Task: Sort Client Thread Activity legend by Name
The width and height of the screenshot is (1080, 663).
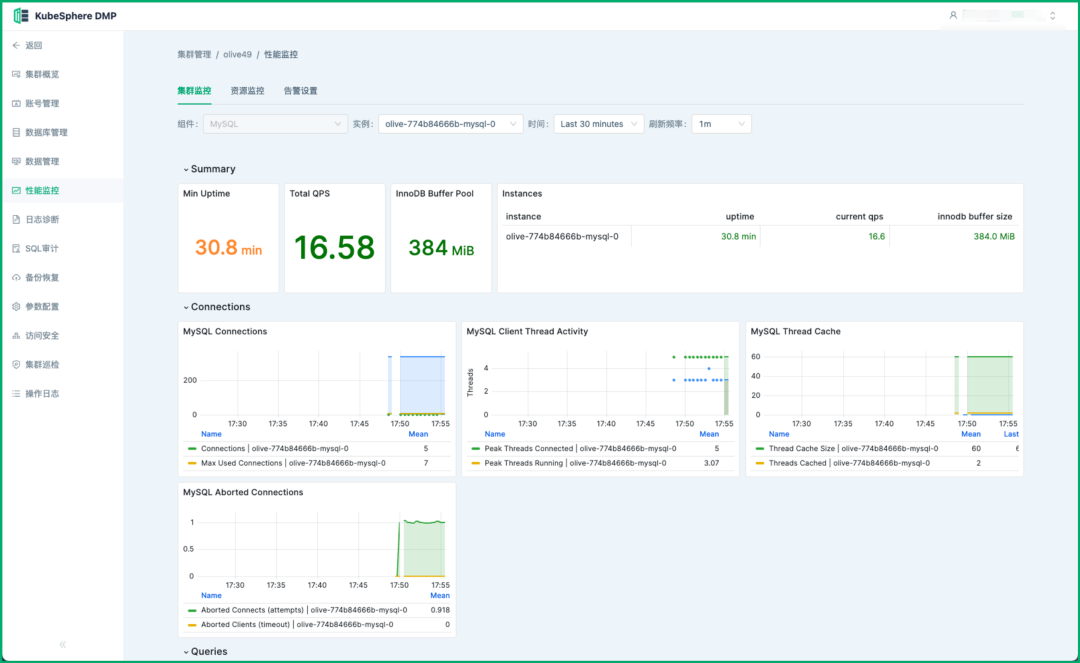Action: 495,434
